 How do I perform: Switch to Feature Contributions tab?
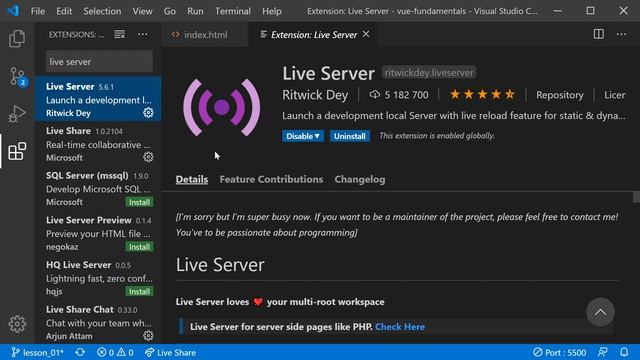pos(271,179)
